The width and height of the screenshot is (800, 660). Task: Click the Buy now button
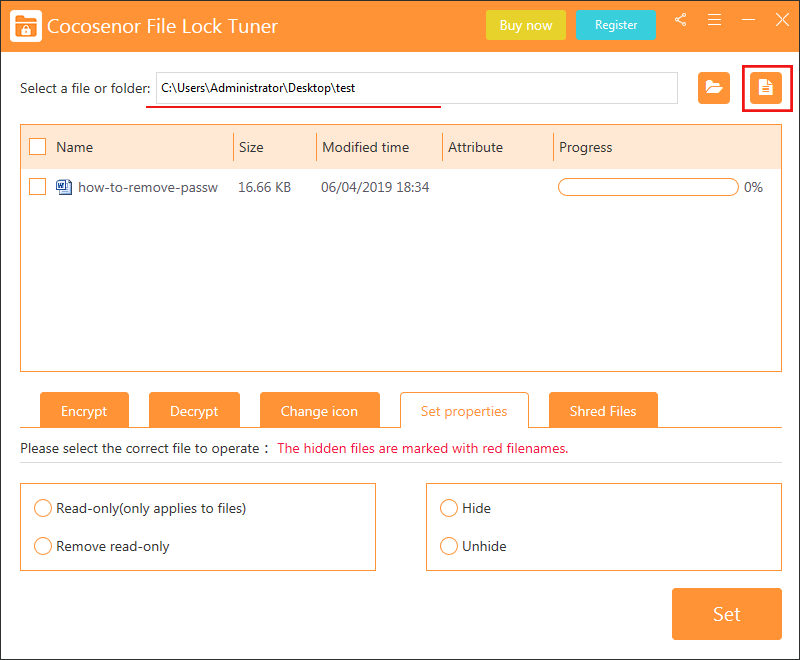point(526,25)
